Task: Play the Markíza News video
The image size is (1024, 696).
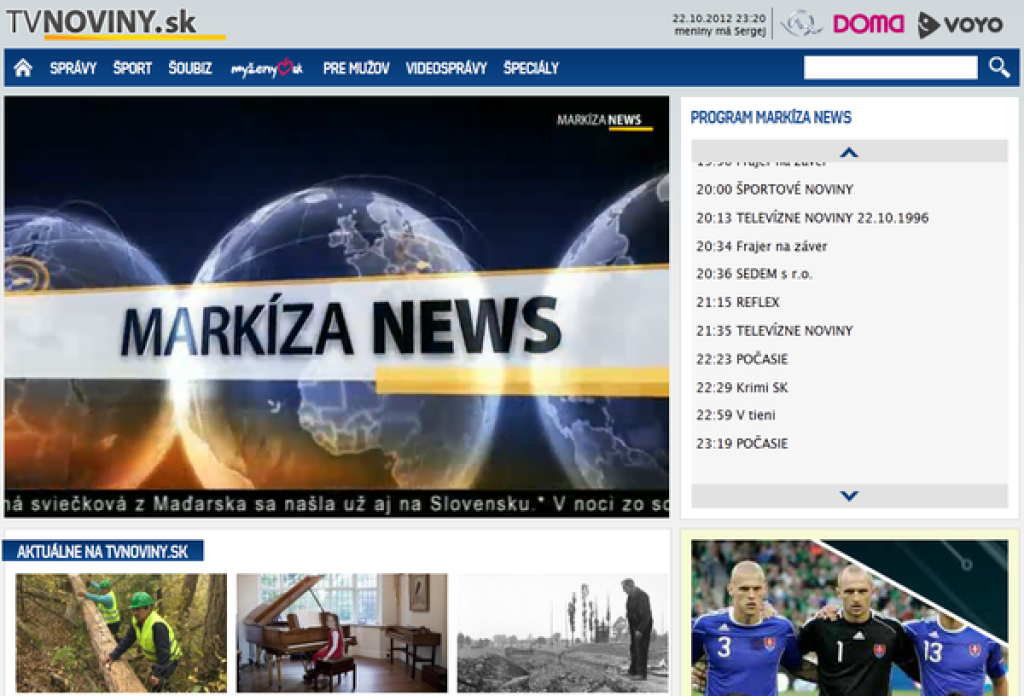Action: point(336,307)
